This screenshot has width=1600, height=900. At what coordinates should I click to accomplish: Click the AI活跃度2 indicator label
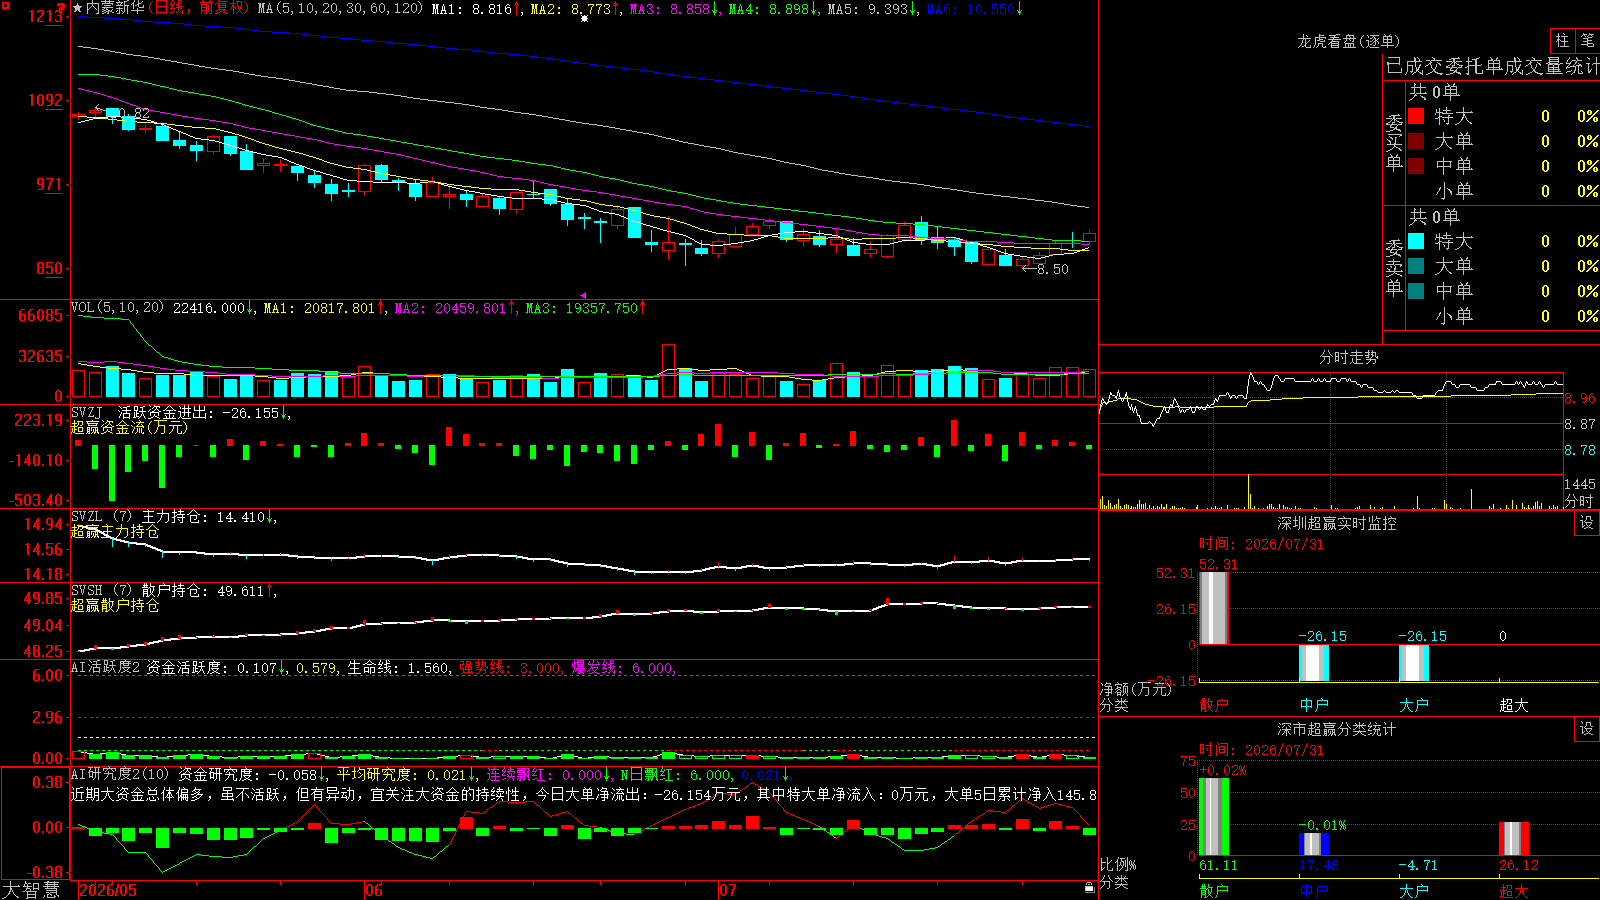(105, 667)
